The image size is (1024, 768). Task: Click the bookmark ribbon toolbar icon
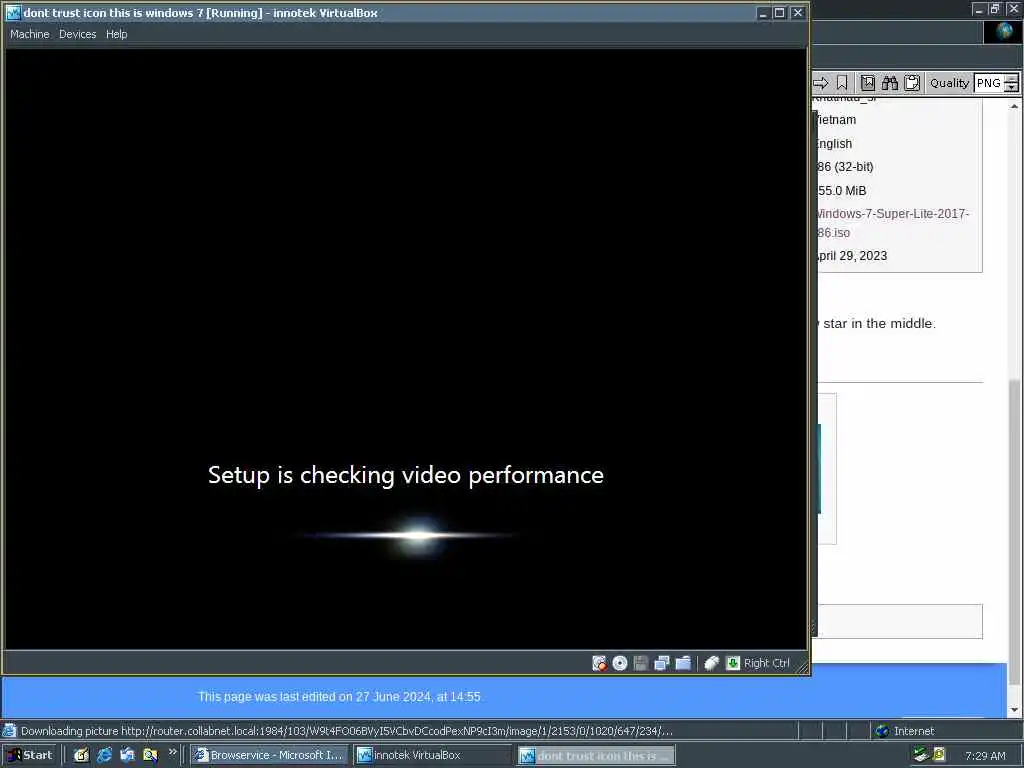[842, 83]
